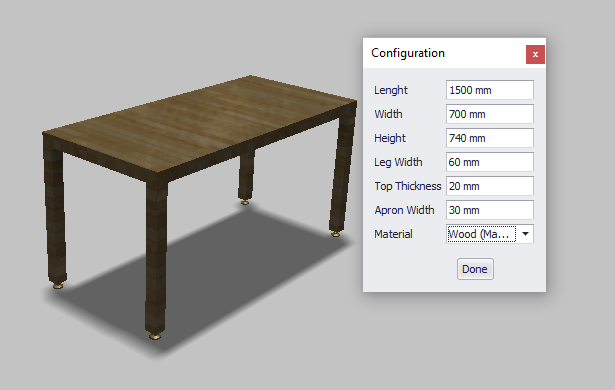The image size is (615, 390).
Task: Click the Done button
Action: click(x=475, y=269)
